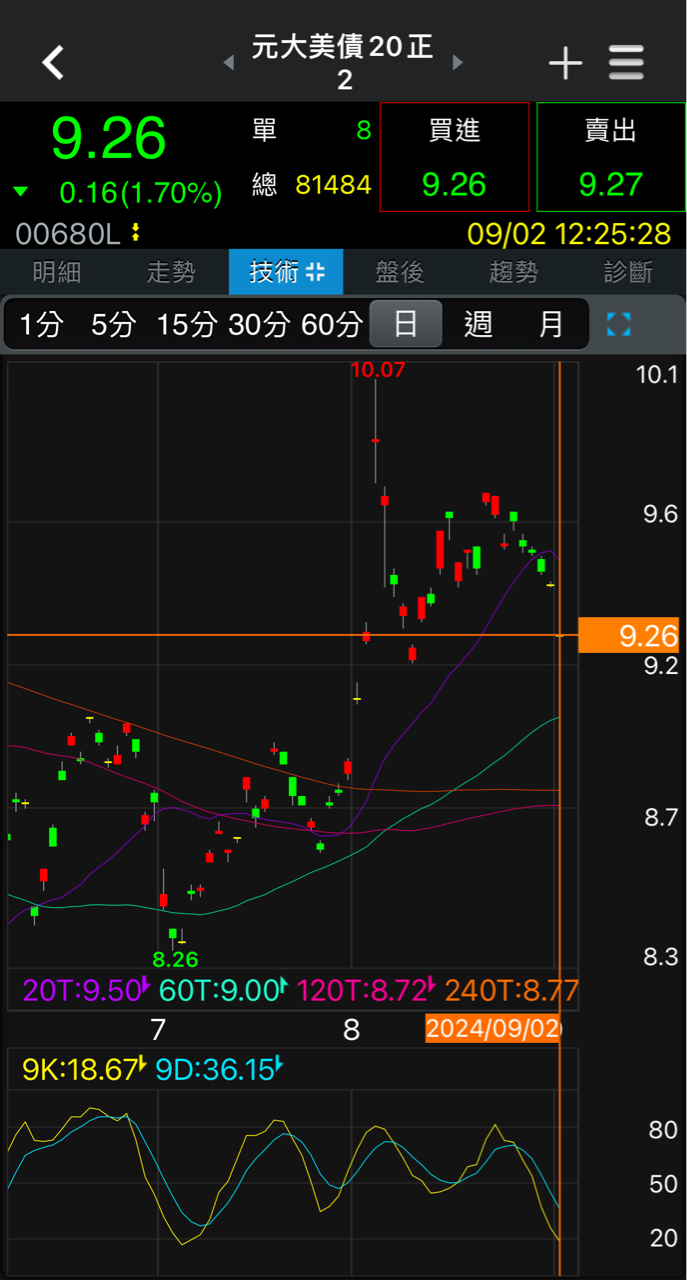
Task: Tap the 09/02 12:25:28 timestamp
Action: point(569,234)
